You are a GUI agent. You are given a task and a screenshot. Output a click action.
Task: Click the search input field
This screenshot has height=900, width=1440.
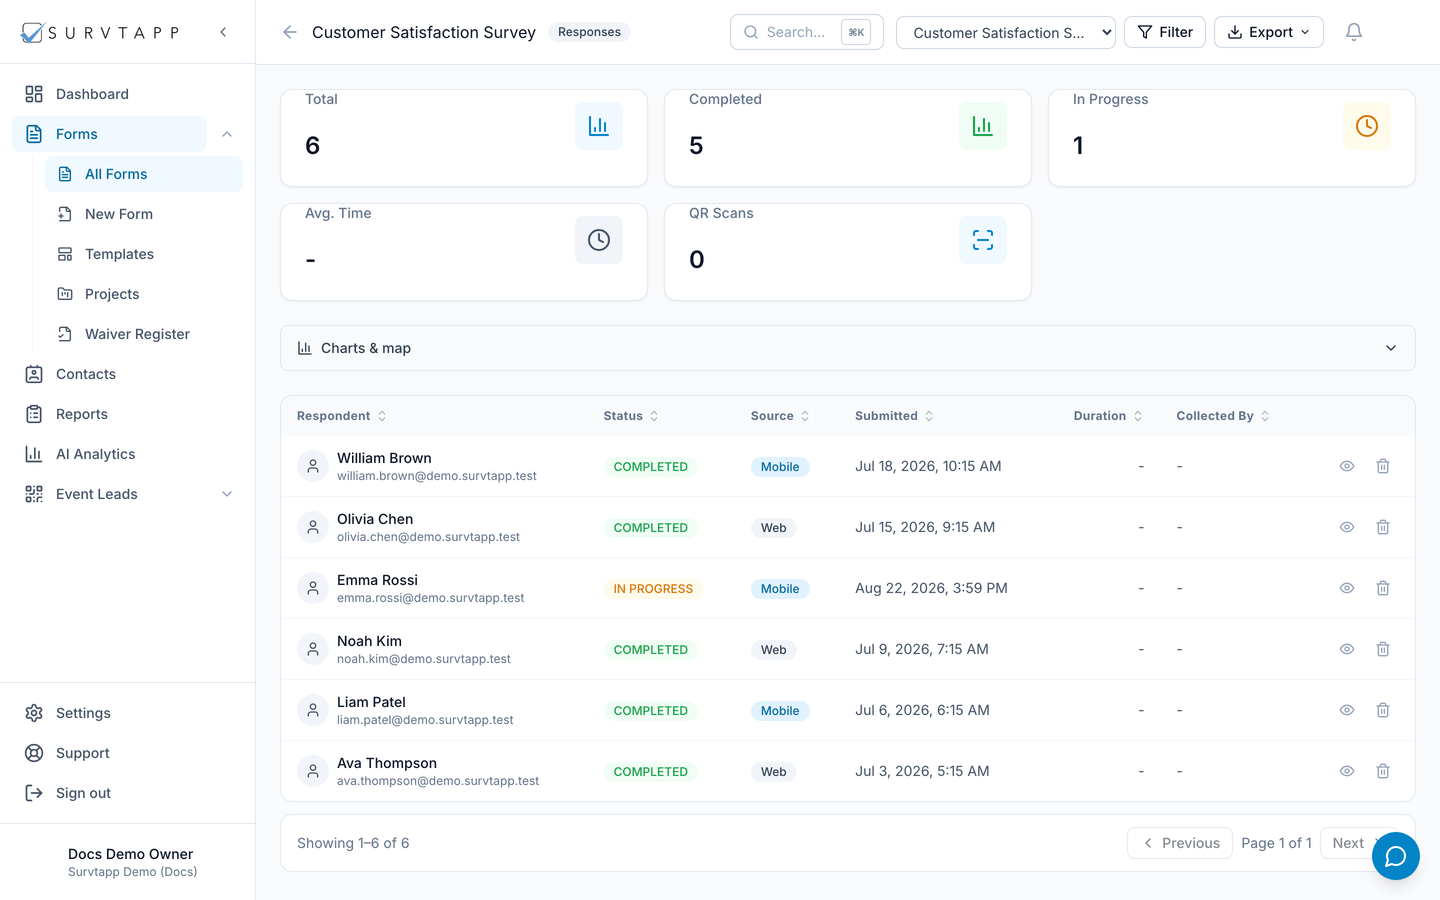[x=807, y=32]
